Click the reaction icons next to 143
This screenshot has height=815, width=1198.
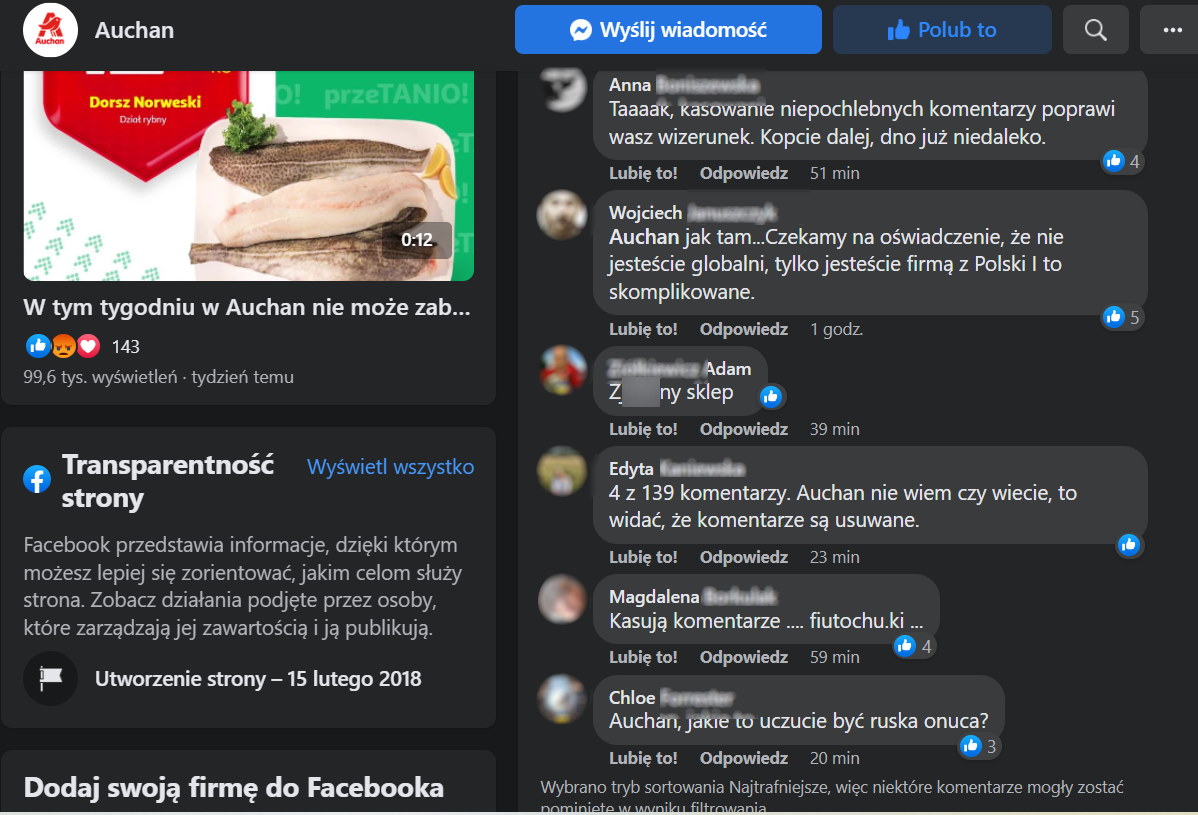(x=63, y=346)
